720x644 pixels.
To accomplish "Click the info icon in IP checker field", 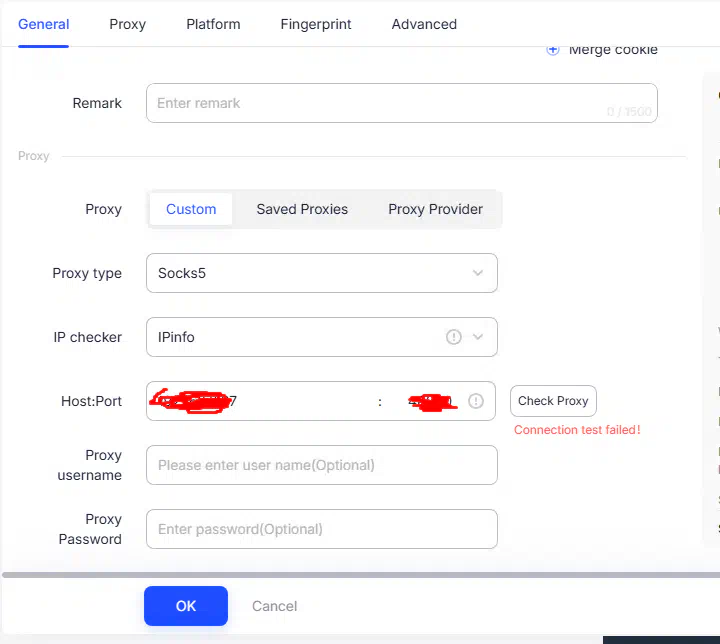I will pos(454,337).
